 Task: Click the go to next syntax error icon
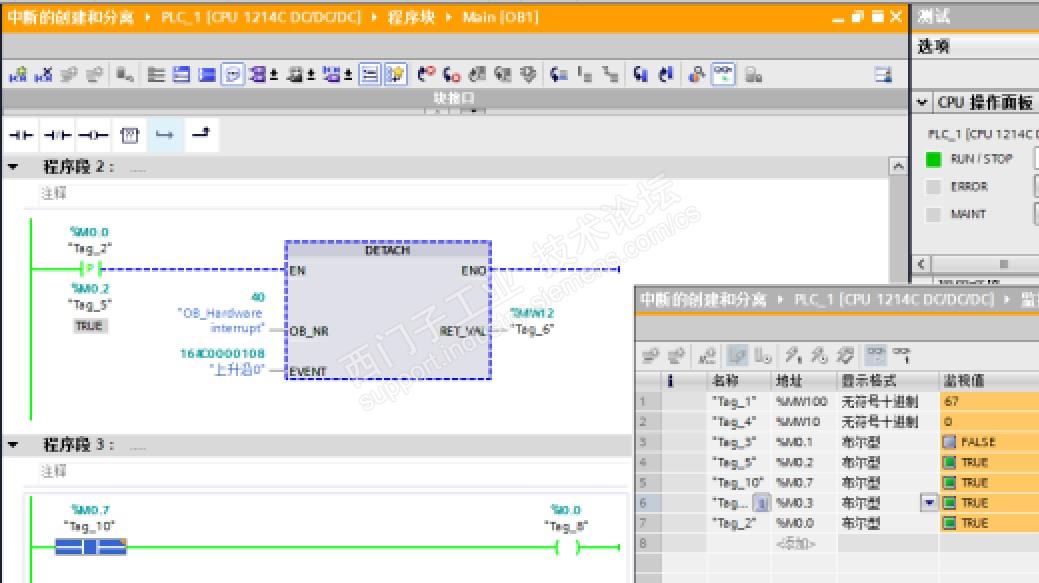[453, 75]
